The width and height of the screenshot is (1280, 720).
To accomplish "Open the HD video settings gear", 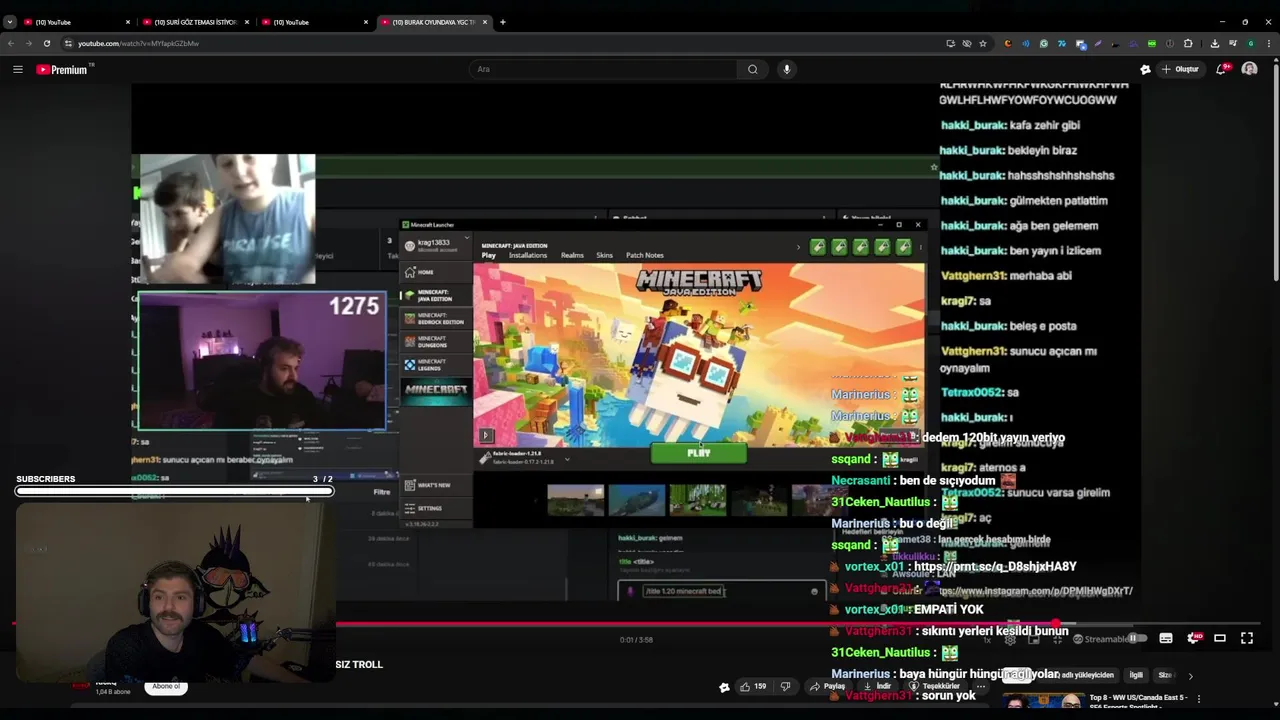I will click(1193, 638).
